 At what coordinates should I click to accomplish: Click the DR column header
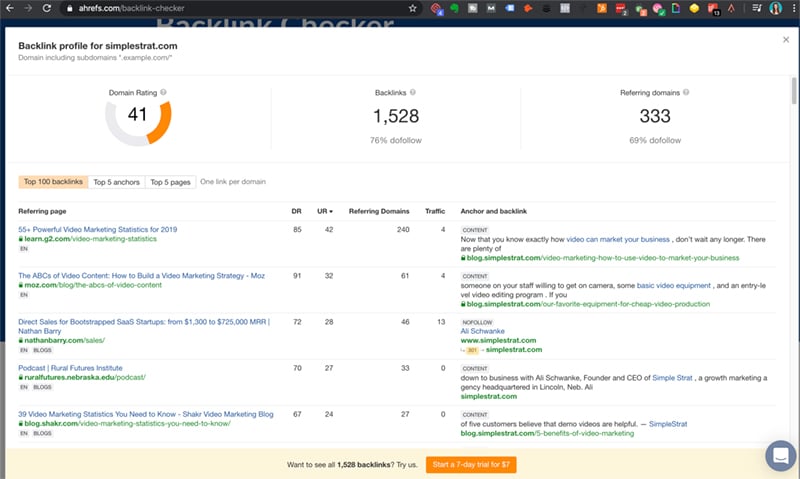tap(296, 211)
